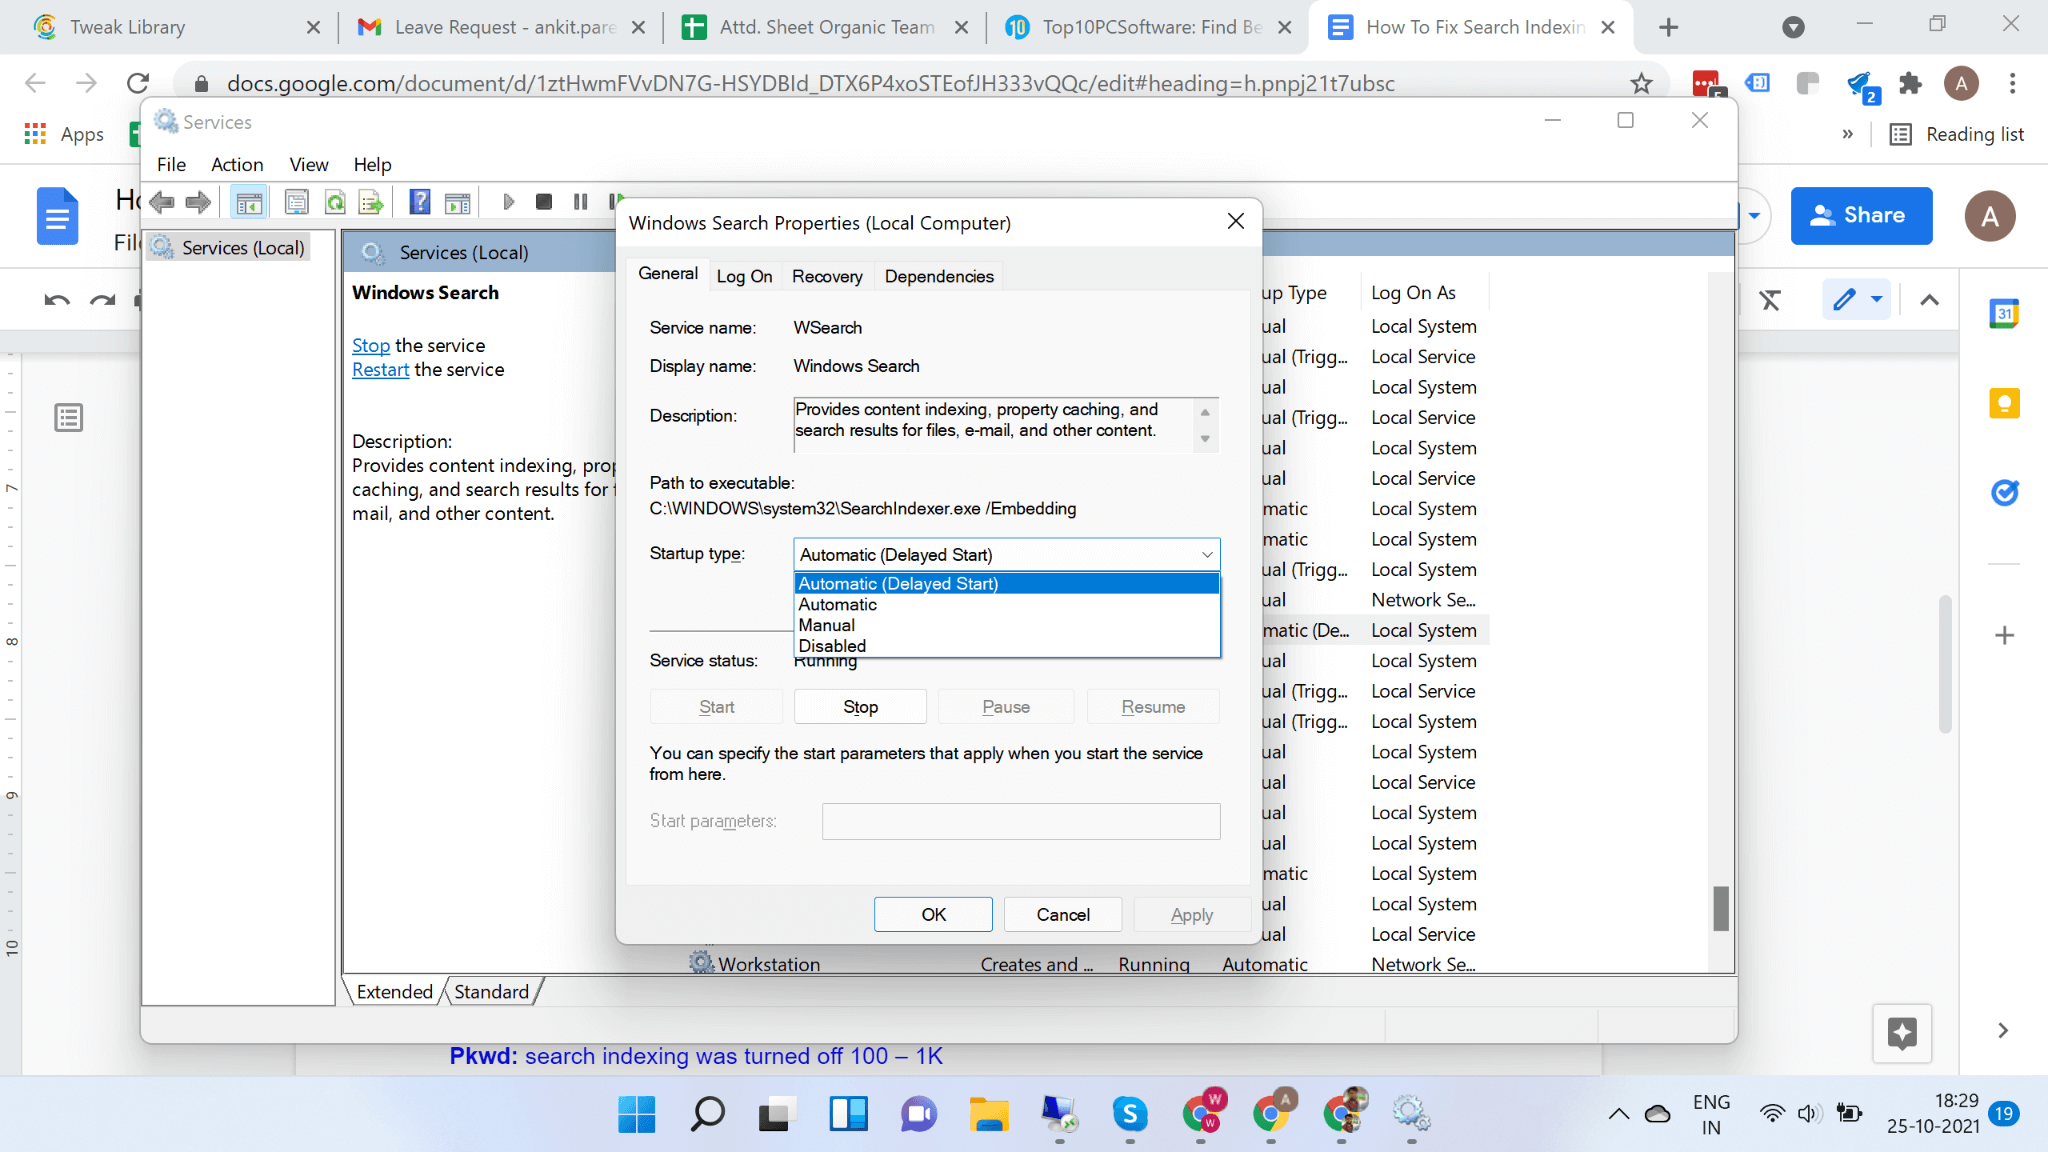Select Manual from the startup type list
The height and width of the screenshot is (1152, 2048).
coord(826,625)
